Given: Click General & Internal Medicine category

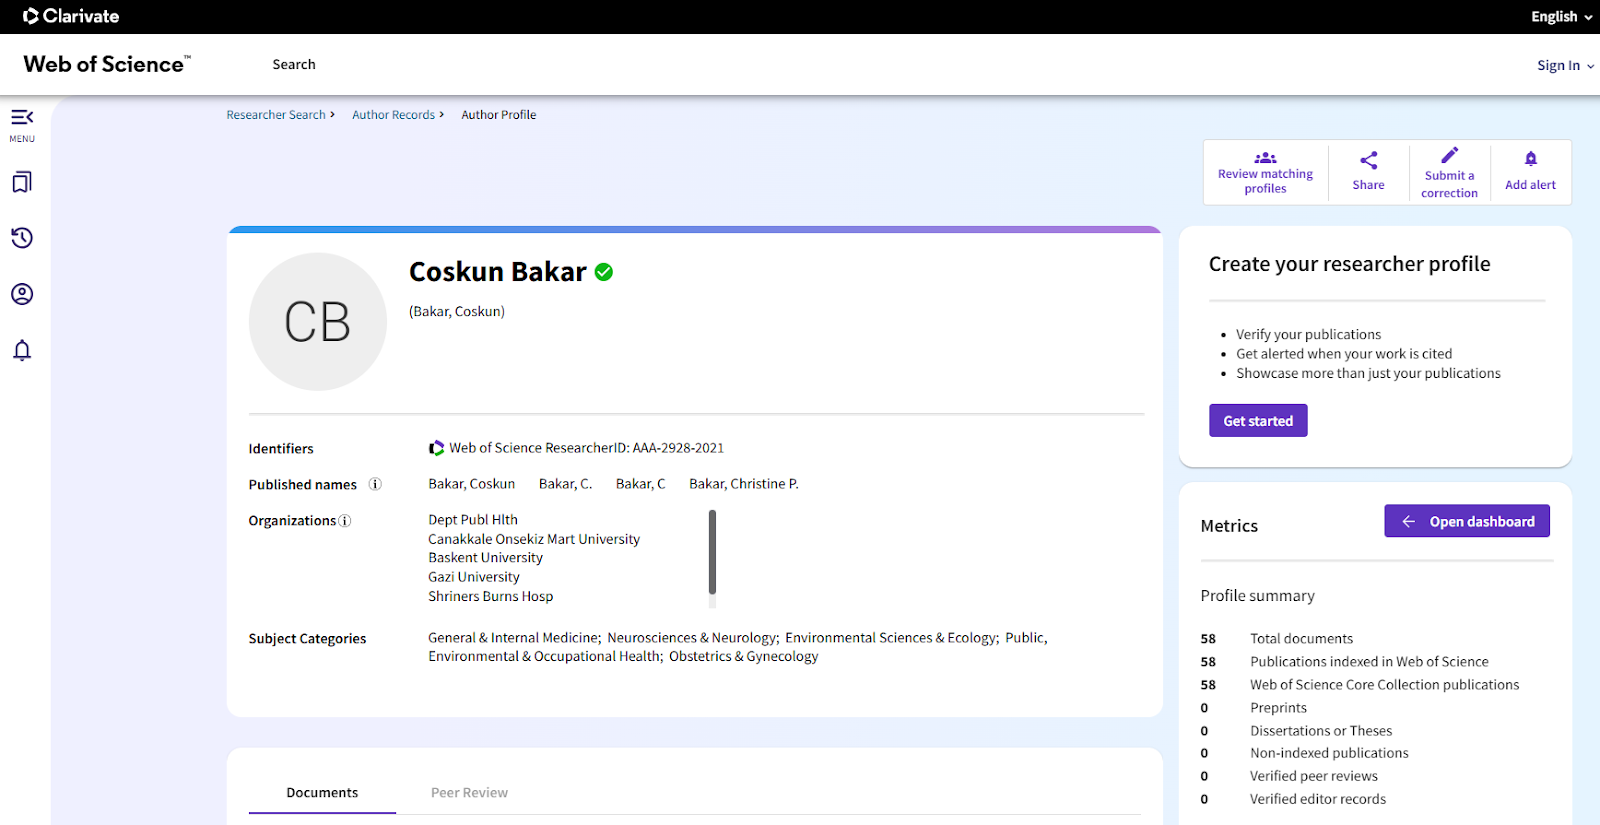Looking at the screenshot, I should point(513,638).
